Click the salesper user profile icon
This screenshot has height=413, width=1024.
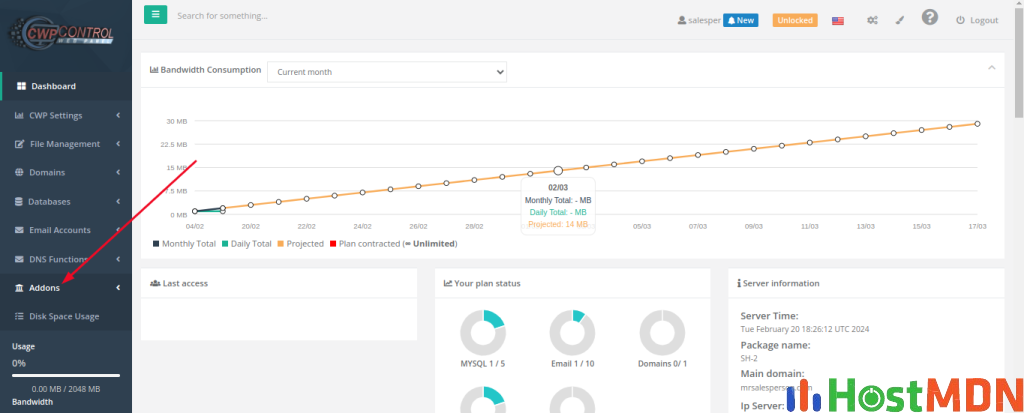(682, 20)
